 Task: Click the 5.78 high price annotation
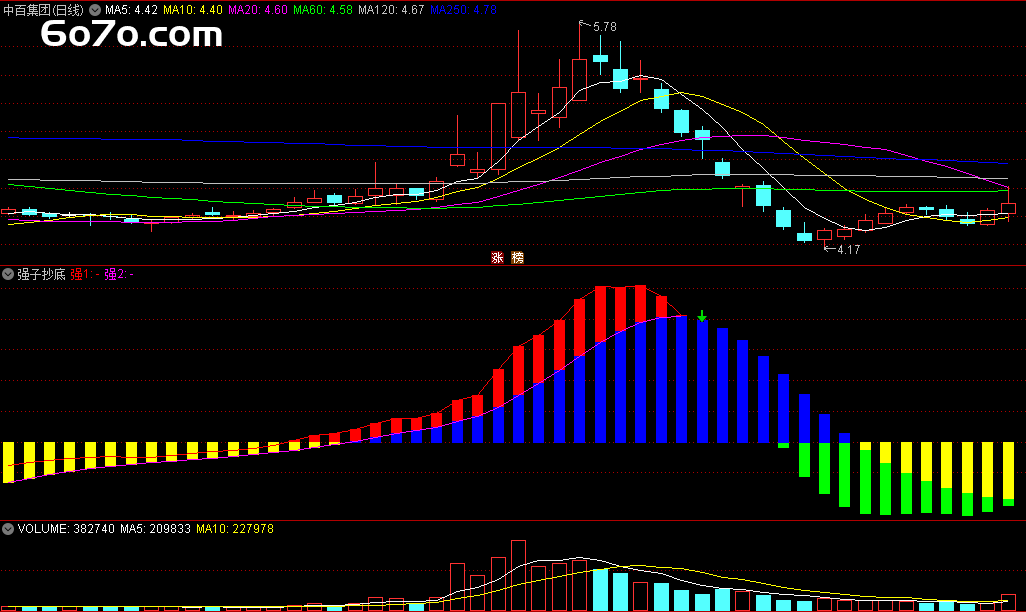pyautogui.click(x=604, y=27)
